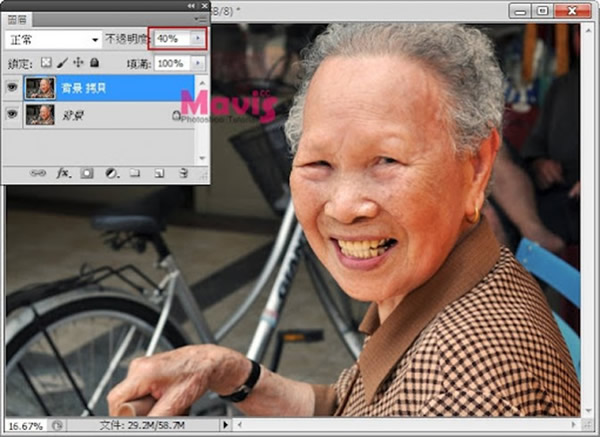The image size is (600, 437).
Task: Toggle lock all for the layer
Action: pos(93,62)
